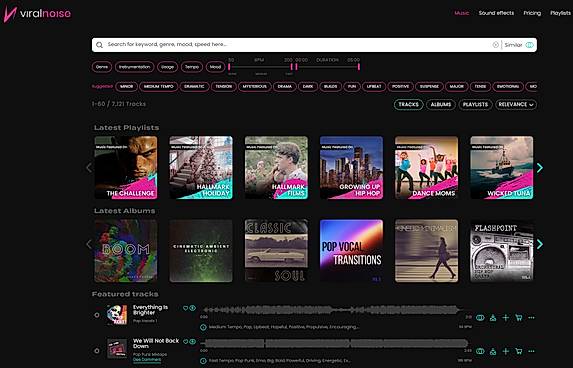Find similar tracks to We Will Not Back Down

[480, 351]
